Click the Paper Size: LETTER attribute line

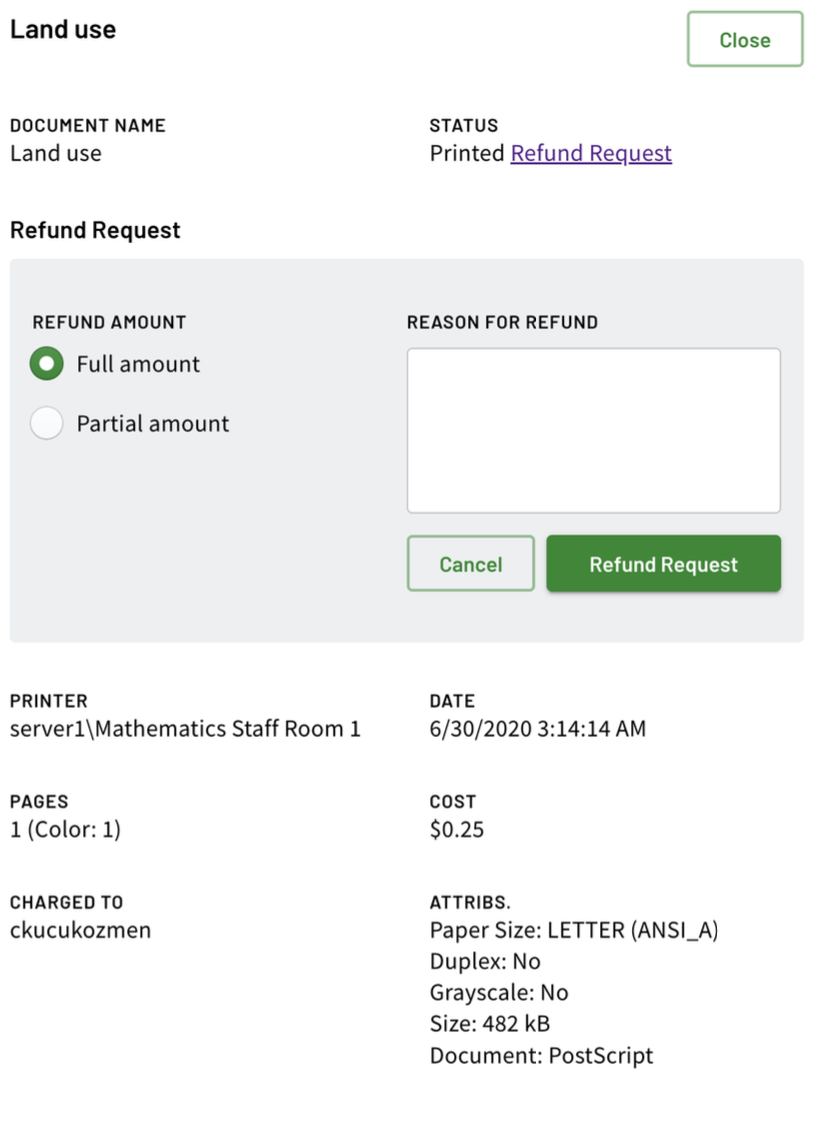point(574,930)
